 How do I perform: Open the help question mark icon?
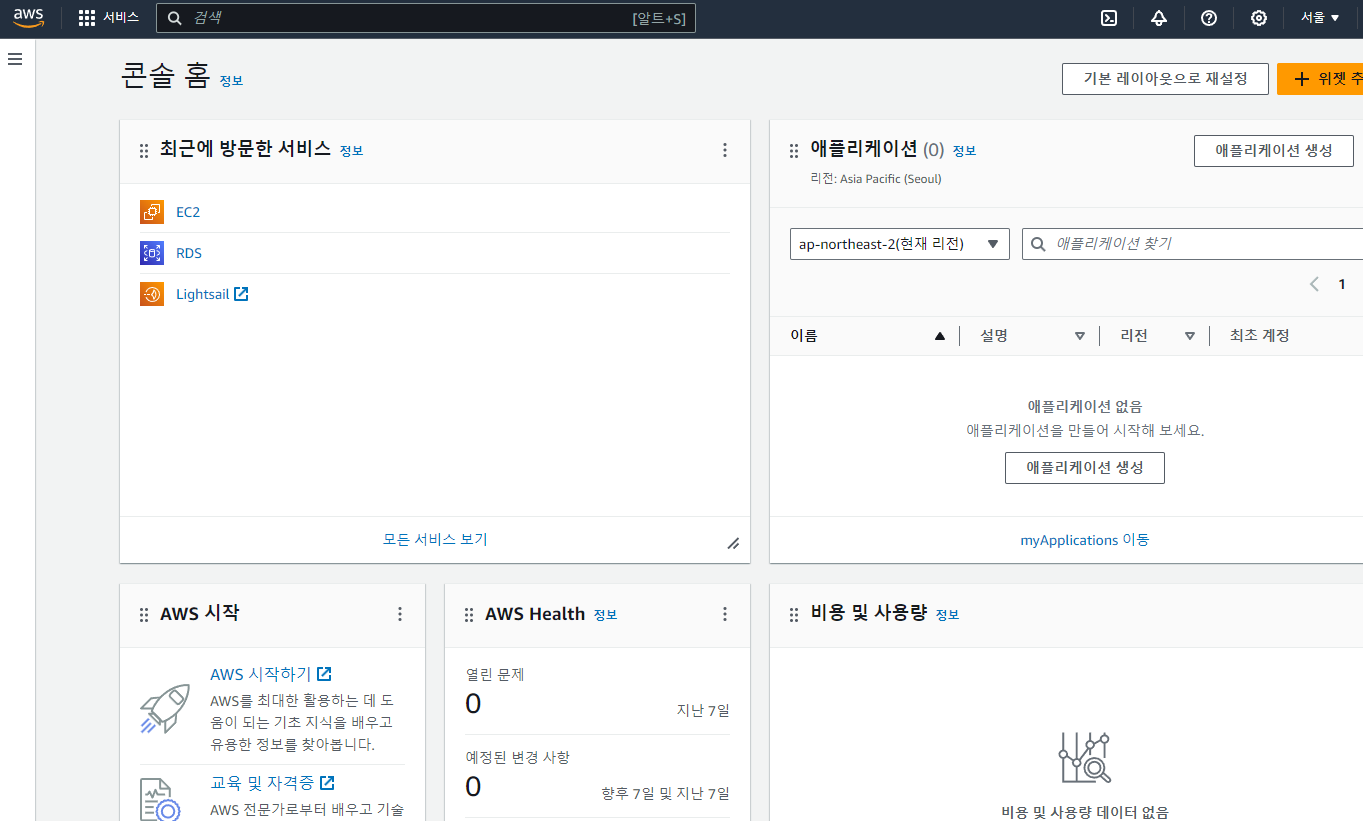tap(1209, 18)
